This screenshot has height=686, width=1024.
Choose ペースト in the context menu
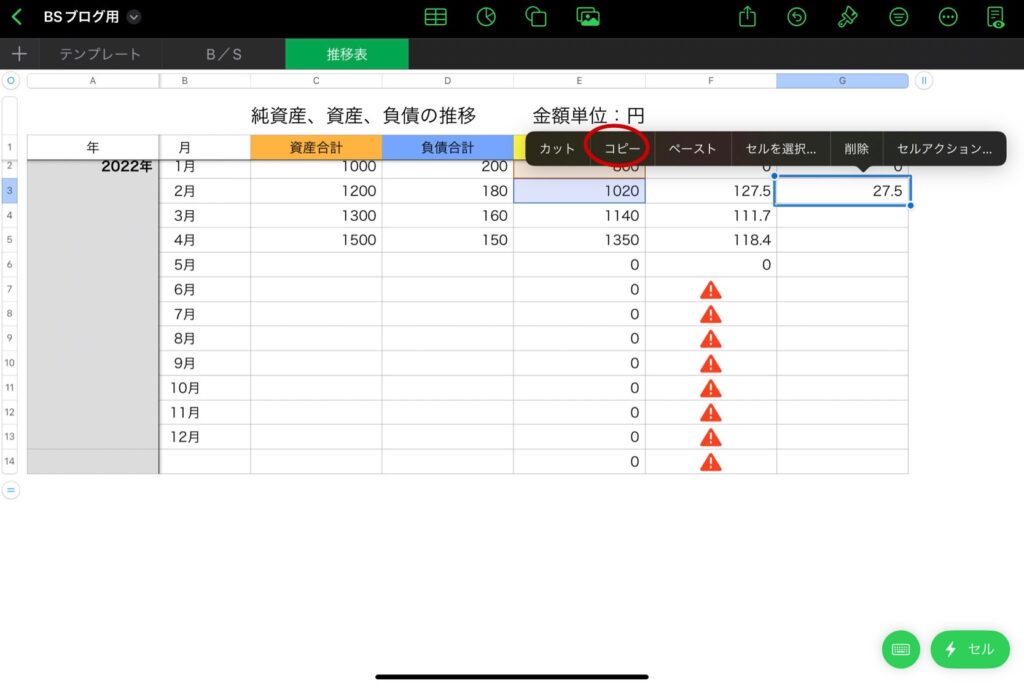692,149
